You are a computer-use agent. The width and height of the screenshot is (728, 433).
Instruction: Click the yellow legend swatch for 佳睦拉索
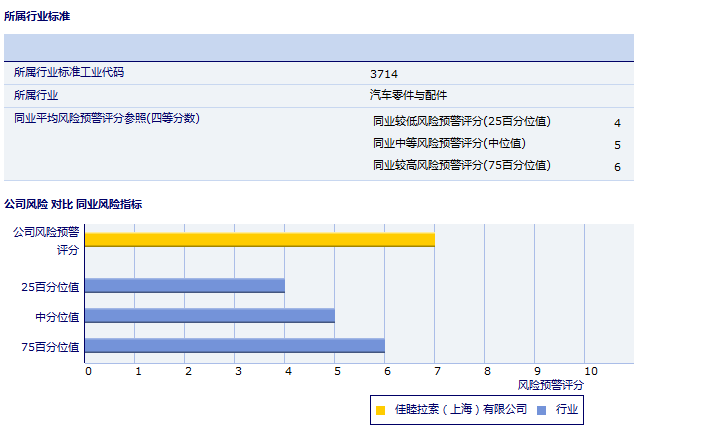[380, 410]
